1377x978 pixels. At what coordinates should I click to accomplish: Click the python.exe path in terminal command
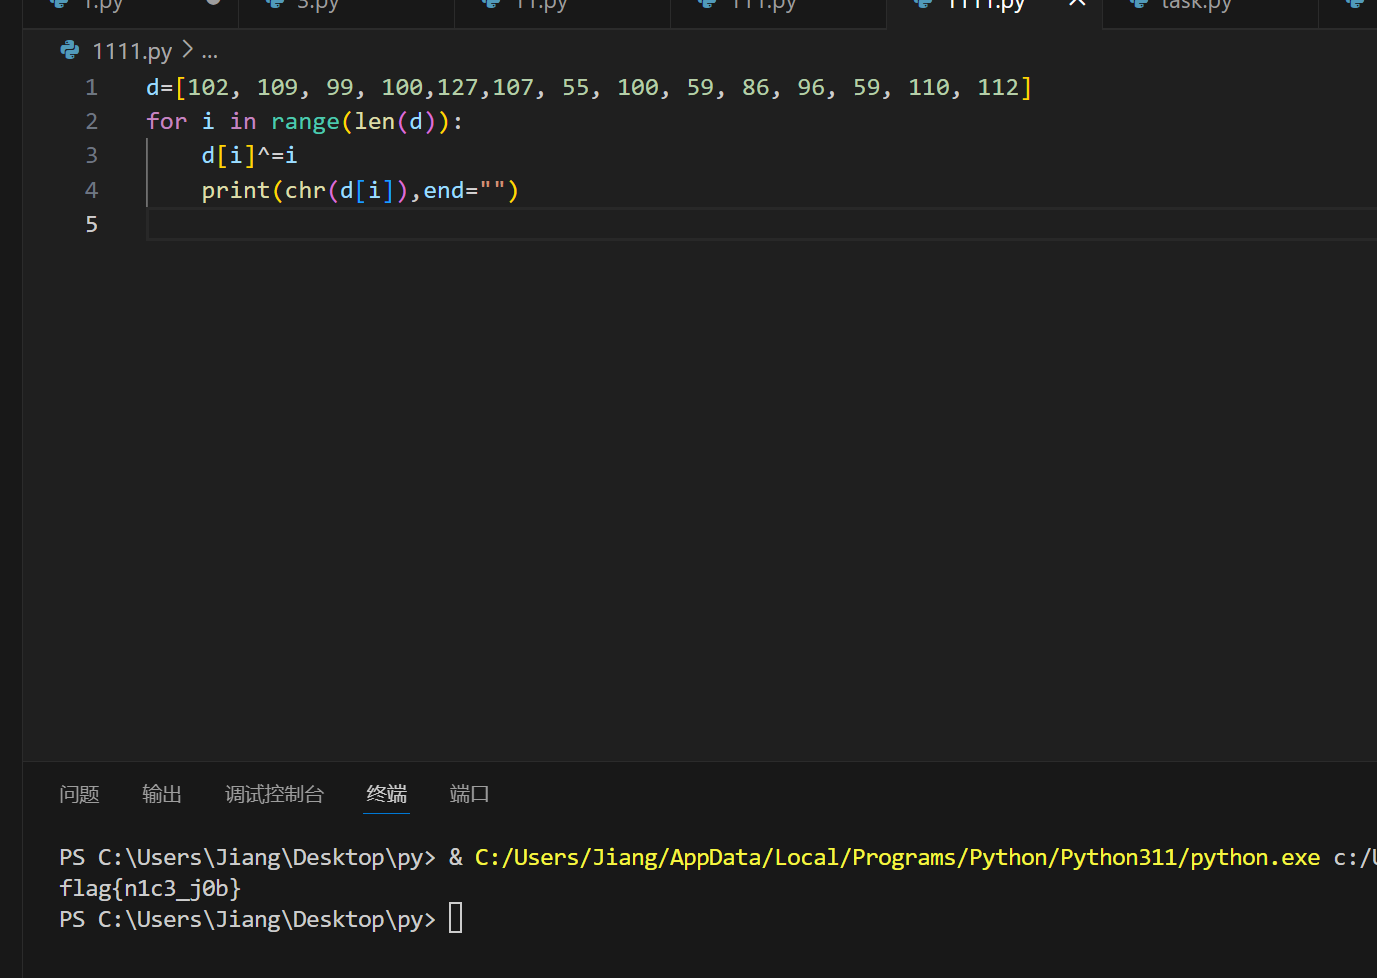coord(897,857)
